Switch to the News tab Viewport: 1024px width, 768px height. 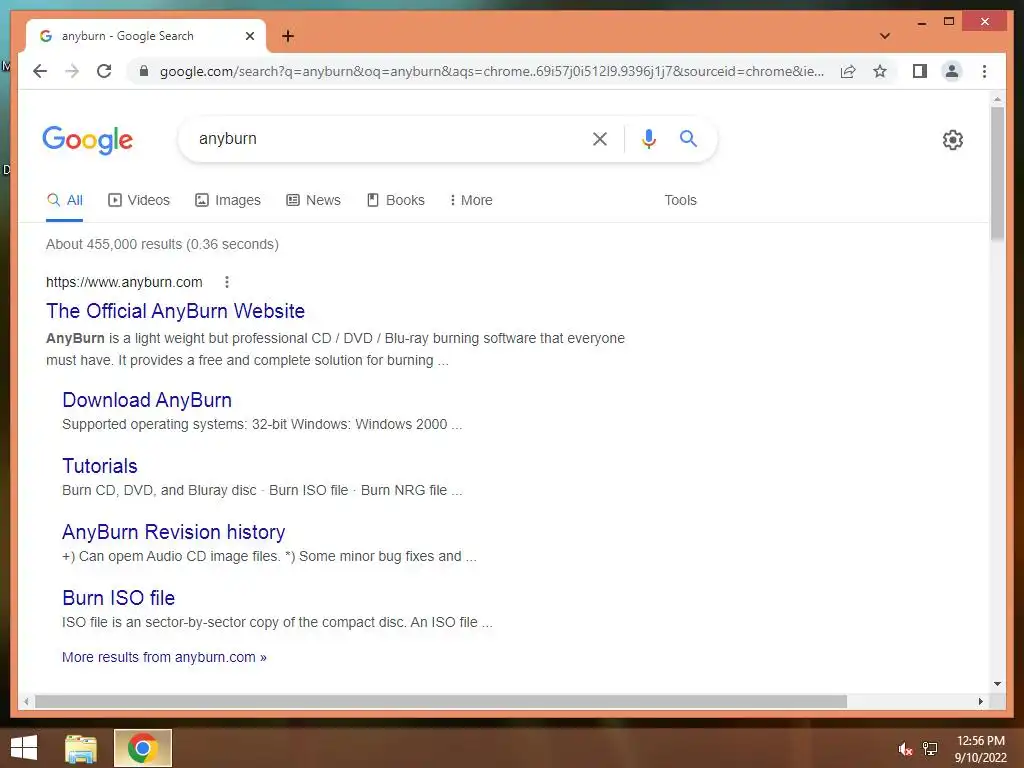point(313,200)
